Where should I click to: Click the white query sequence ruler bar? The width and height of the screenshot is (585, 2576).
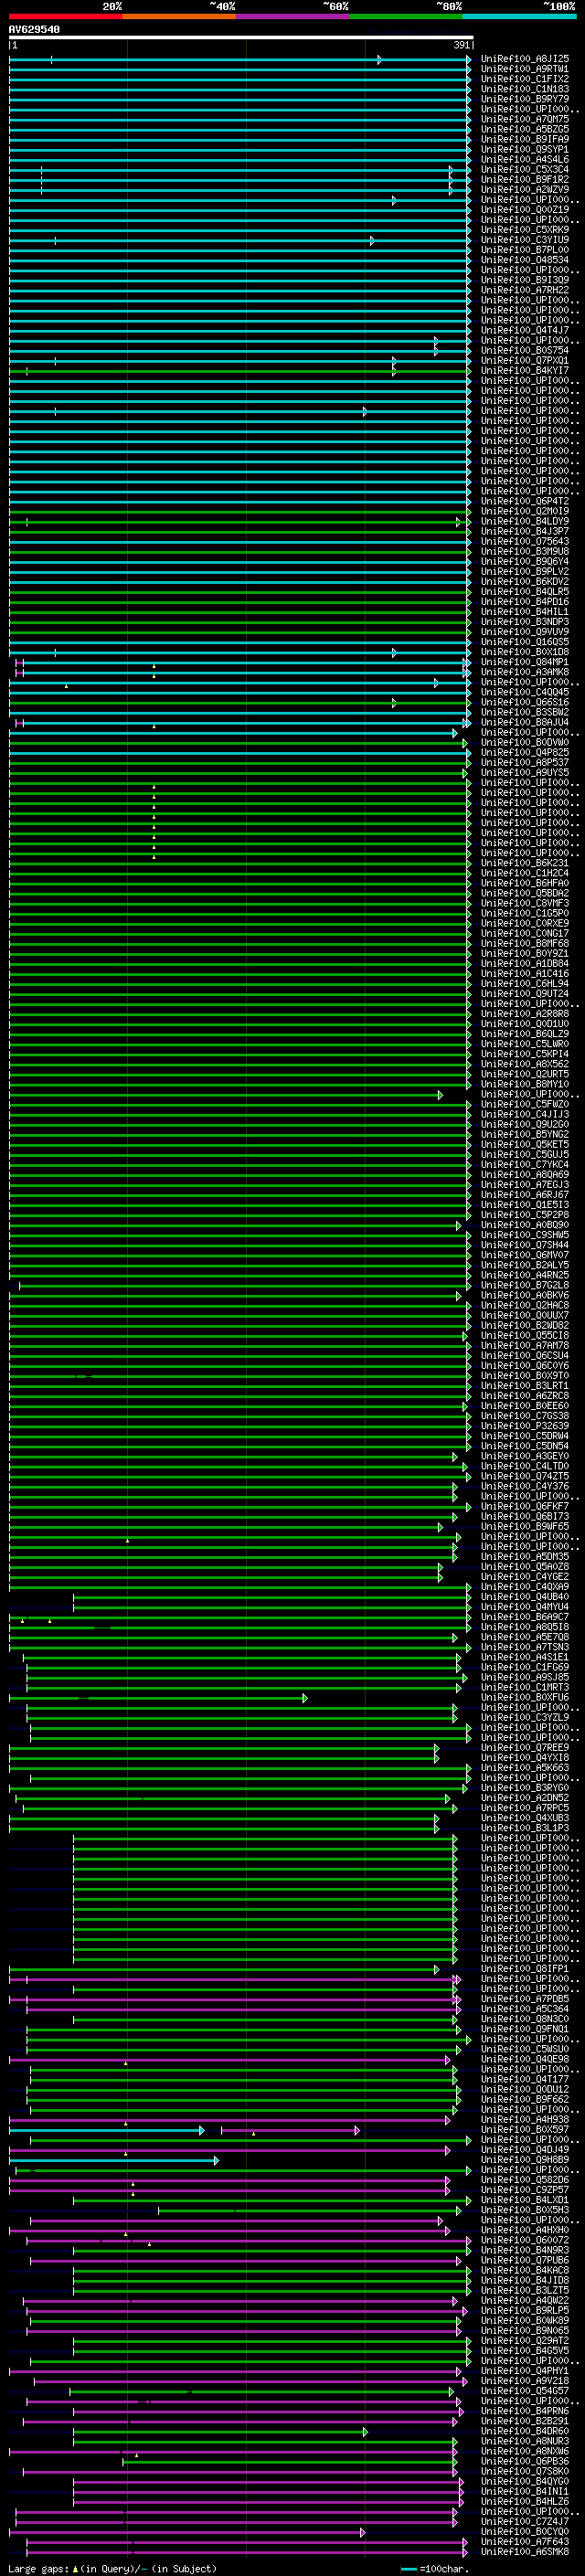(x=241, y=38)
